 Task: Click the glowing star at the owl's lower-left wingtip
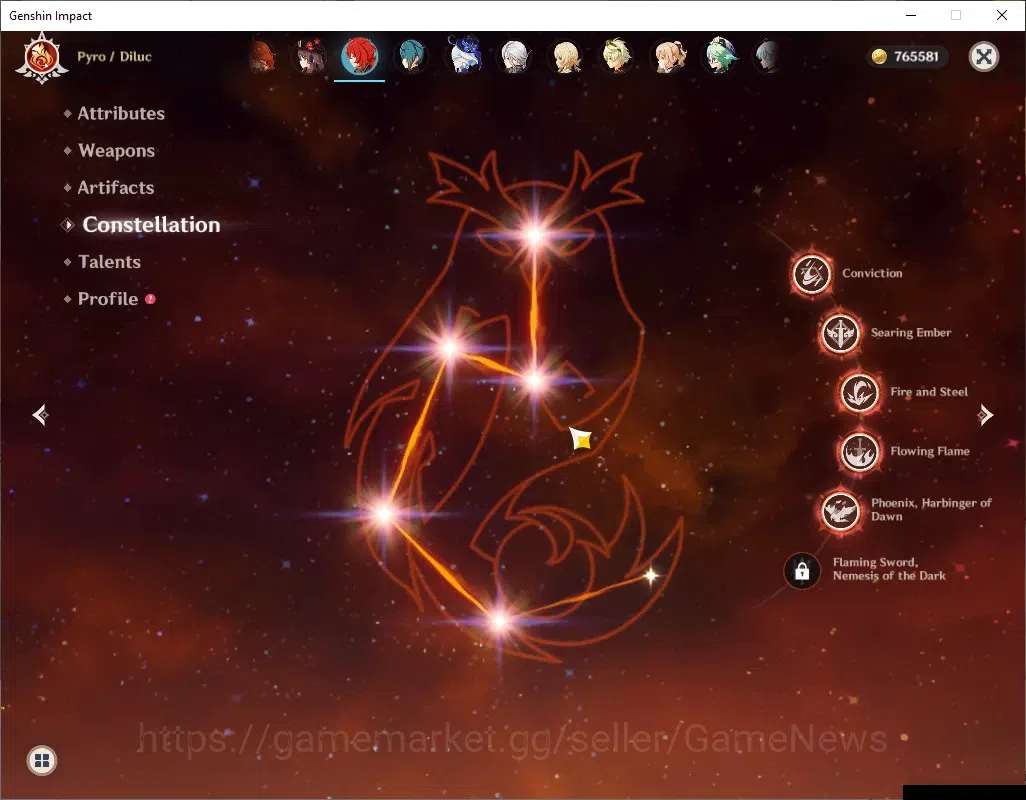384,514
